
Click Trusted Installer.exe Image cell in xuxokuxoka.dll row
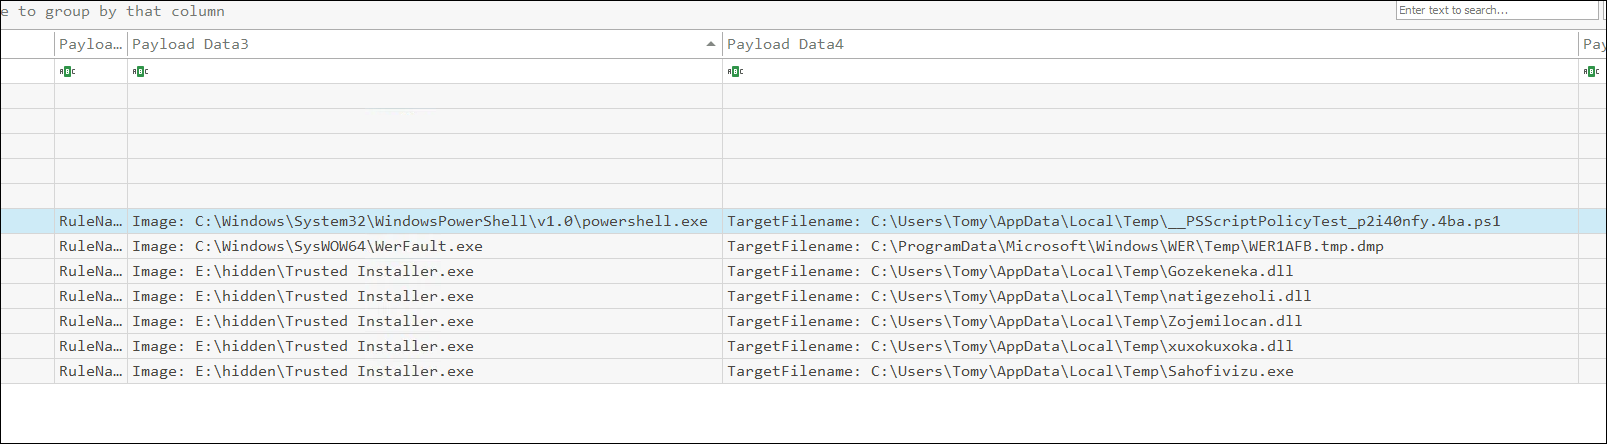[425, 346]
